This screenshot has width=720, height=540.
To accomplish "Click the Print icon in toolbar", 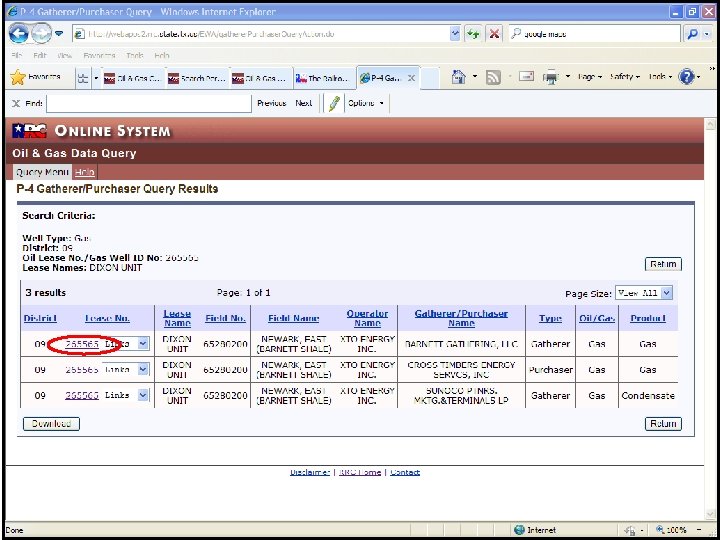I will (x=550, y=78).
